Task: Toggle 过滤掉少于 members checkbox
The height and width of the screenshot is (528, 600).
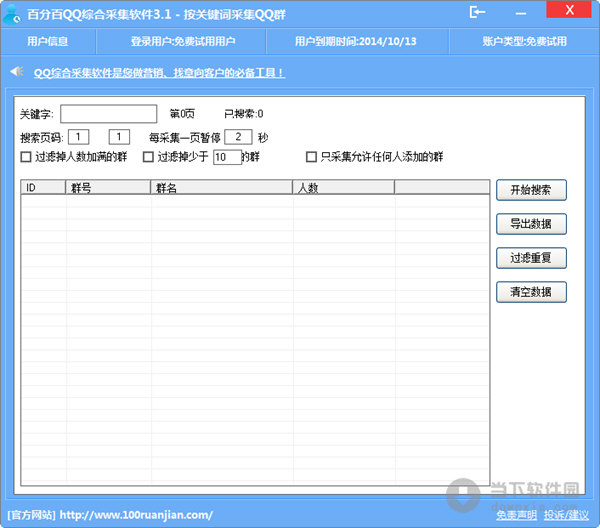Action: point(148,157)
